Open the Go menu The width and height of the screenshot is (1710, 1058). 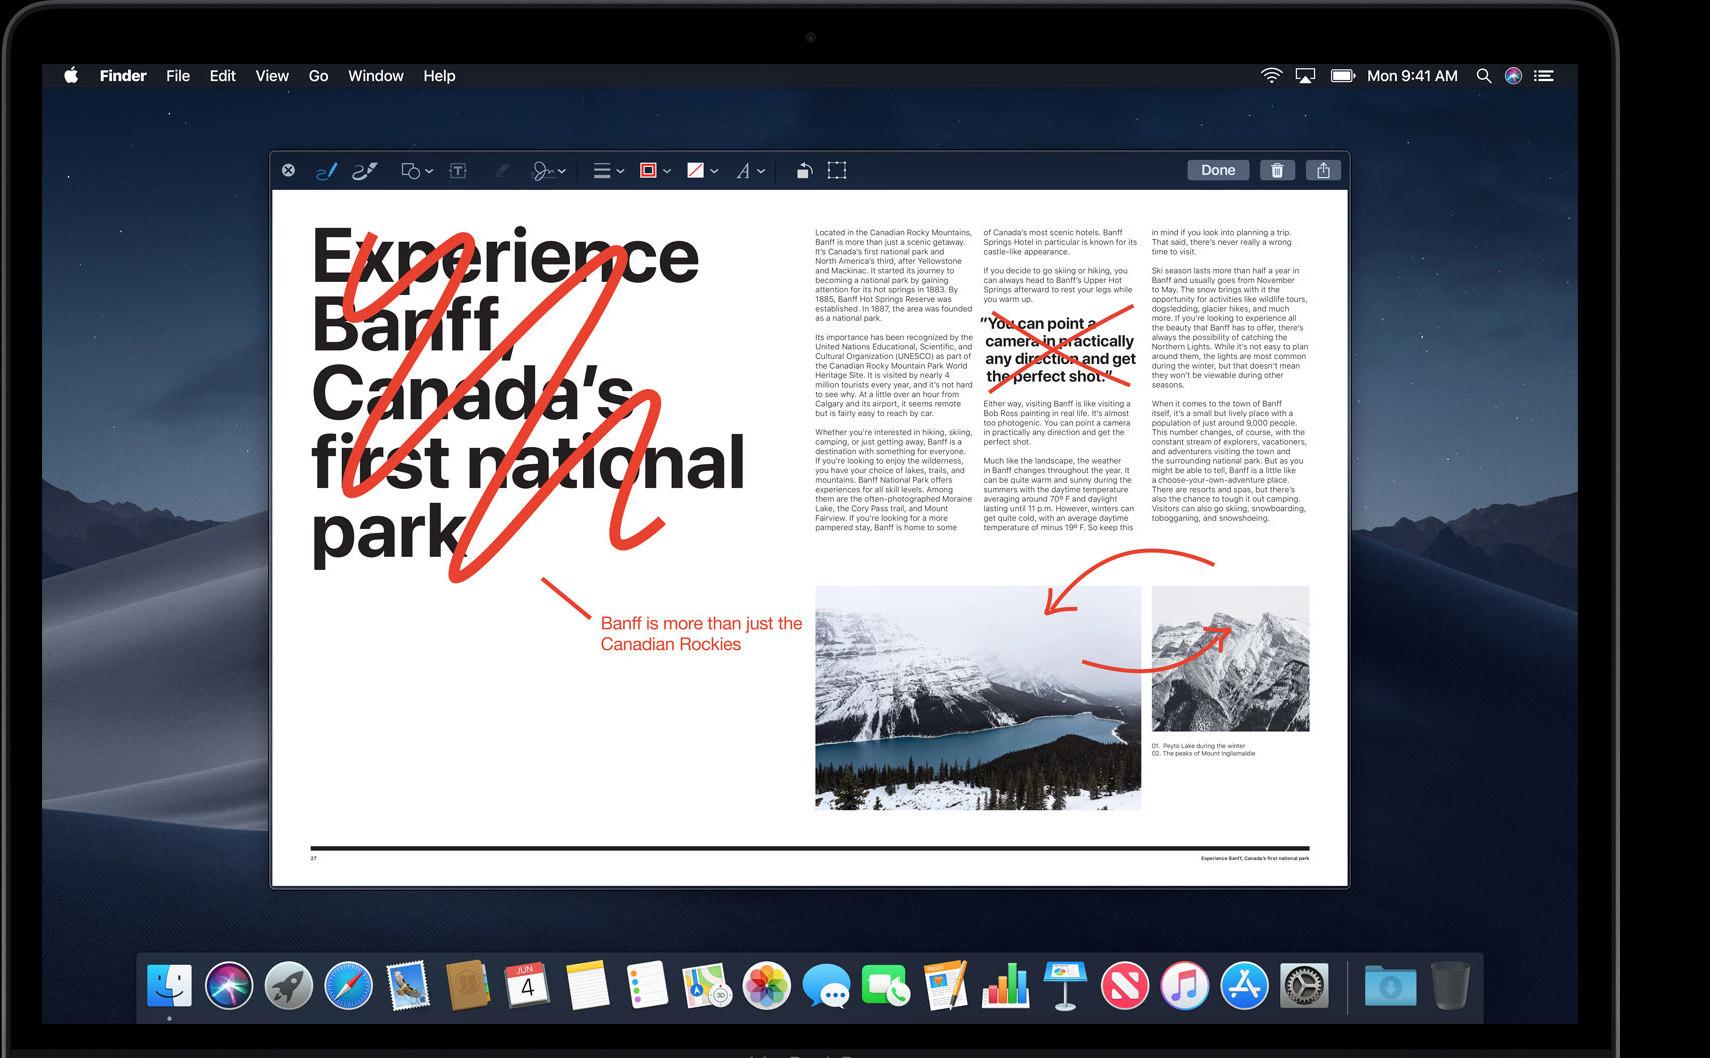click(318, 76)
